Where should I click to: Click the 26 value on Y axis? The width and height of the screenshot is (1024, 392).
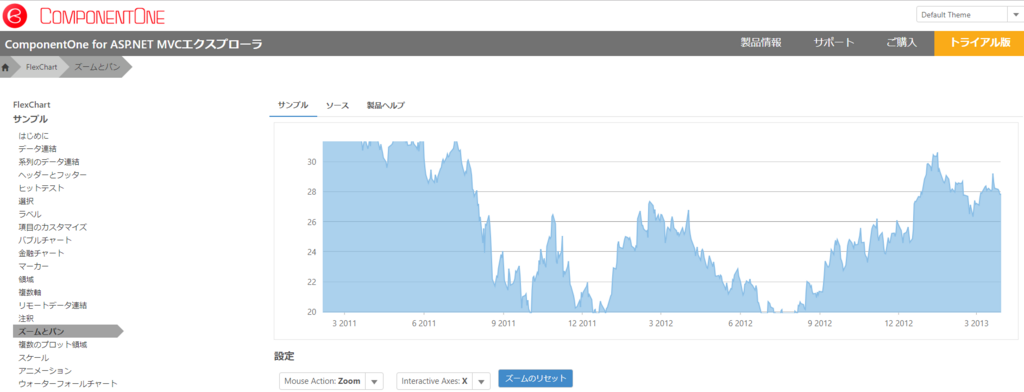pos(312,221)
